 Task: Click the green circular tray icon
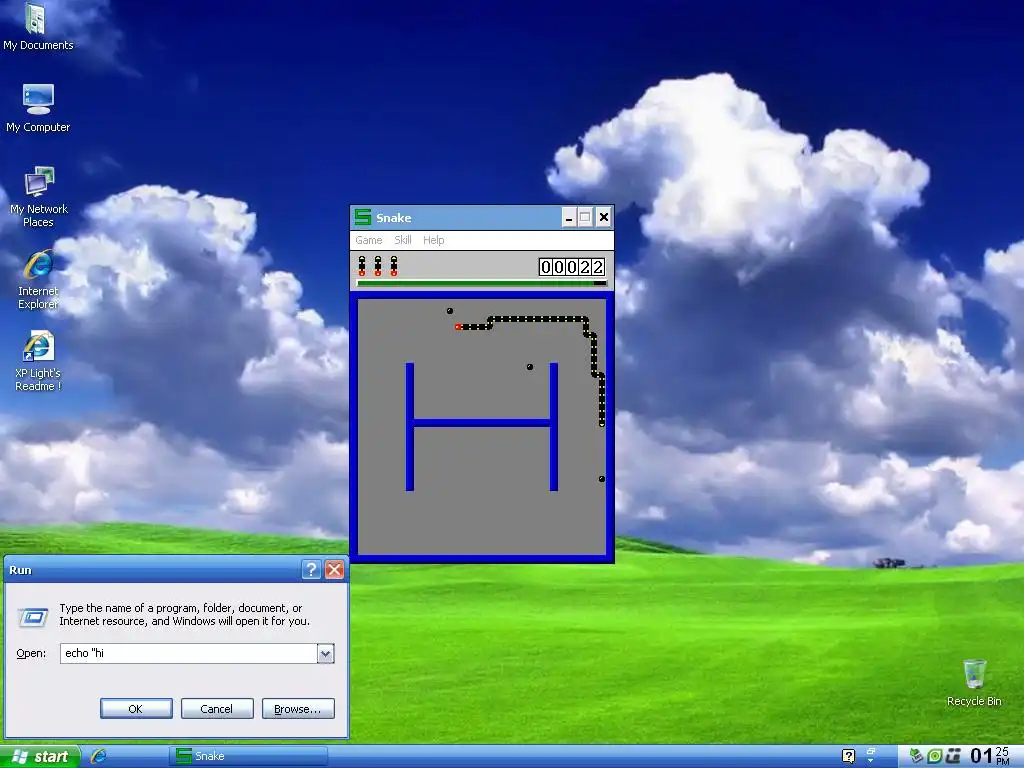coord(935,756)
